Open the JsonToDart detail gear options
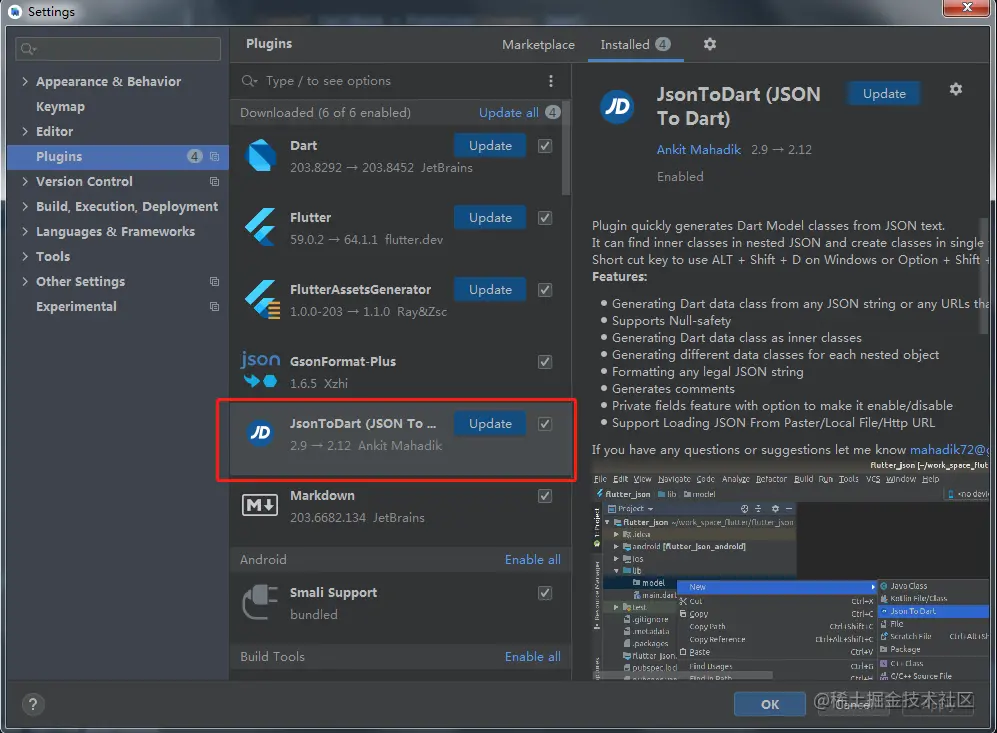Image resolution: width=997 pixels, height=733 pixels. coord(956,89)
